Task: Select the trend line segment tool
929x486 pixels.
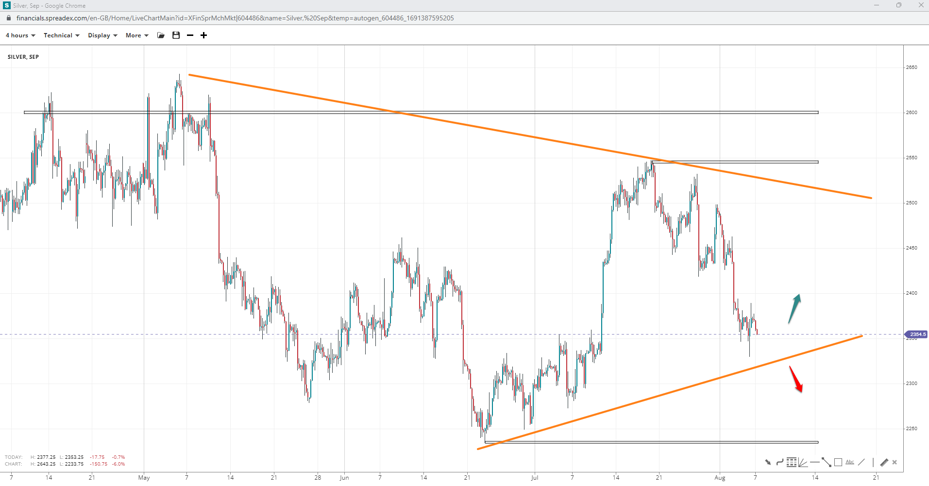Action: 826,462
